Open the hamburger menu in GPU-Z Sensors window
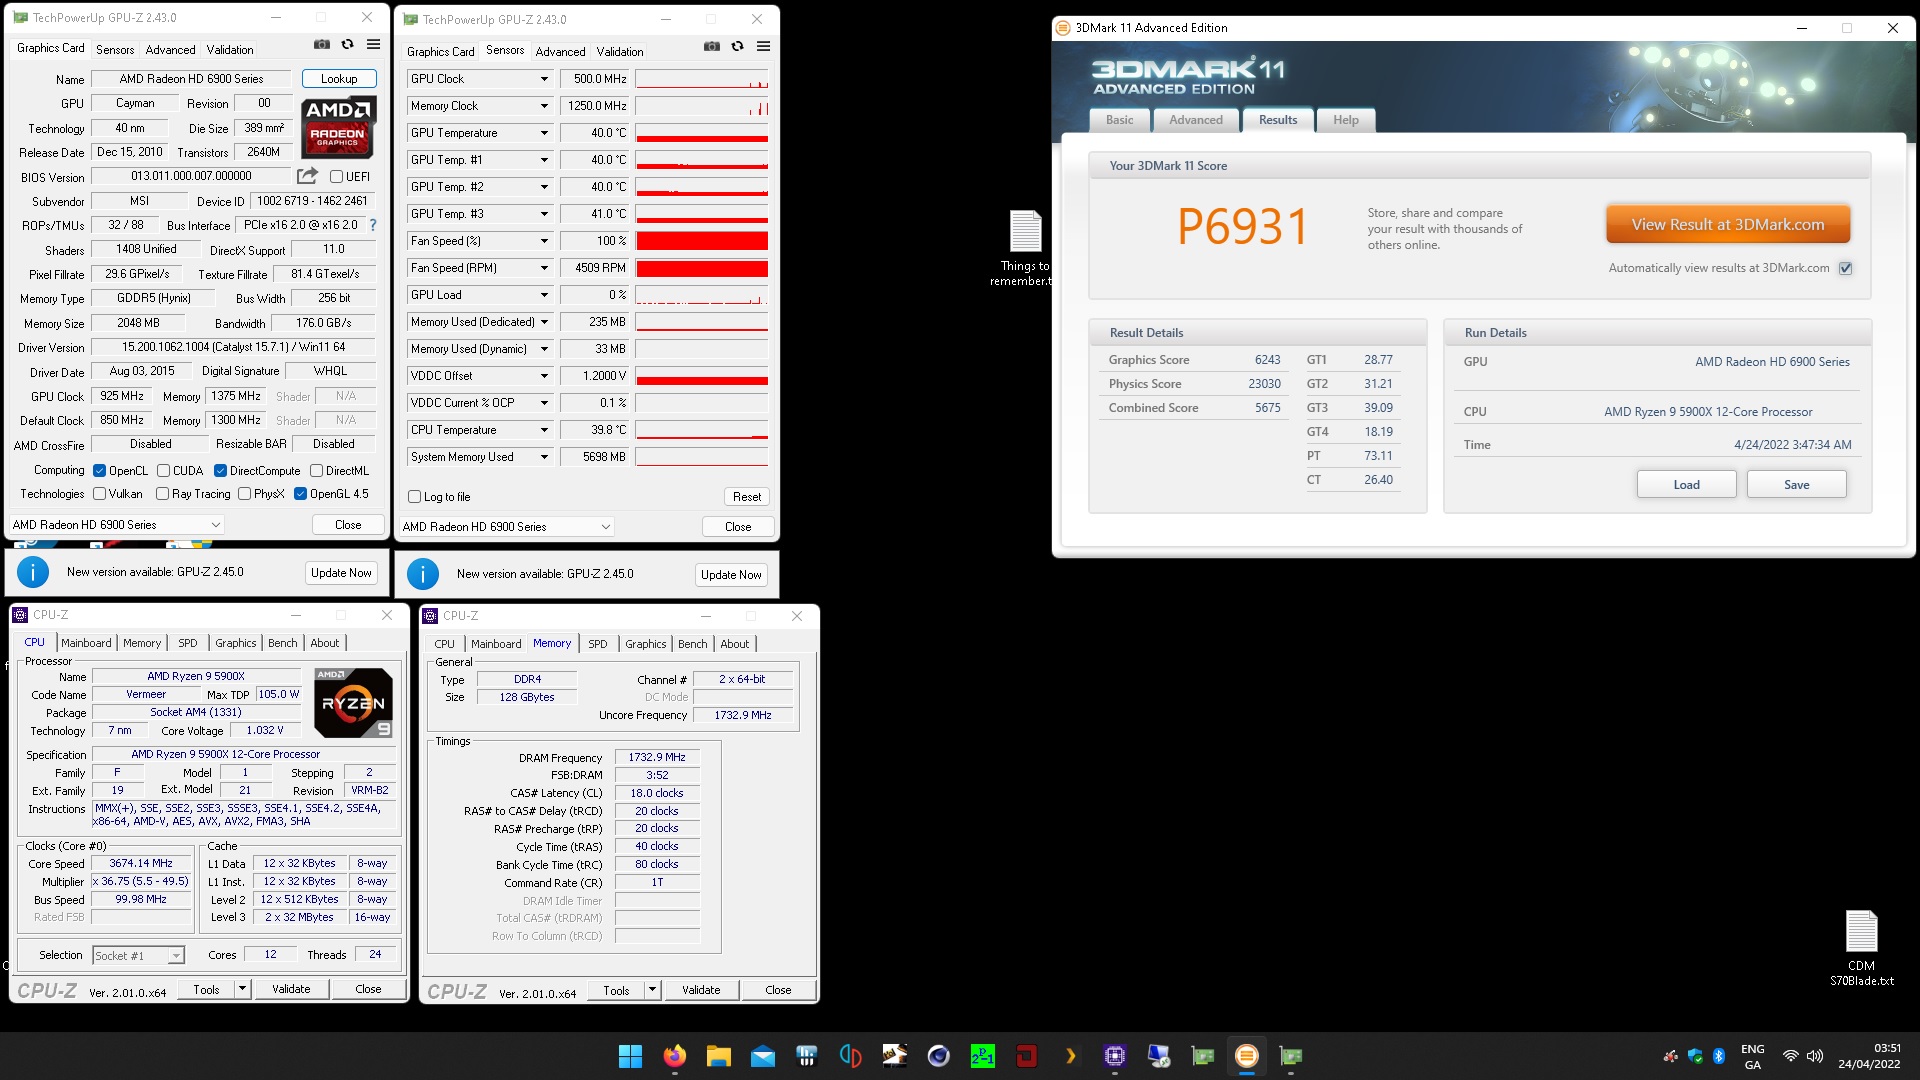Viewport: 1920px width, 1080px height. [x=763, y=47]
